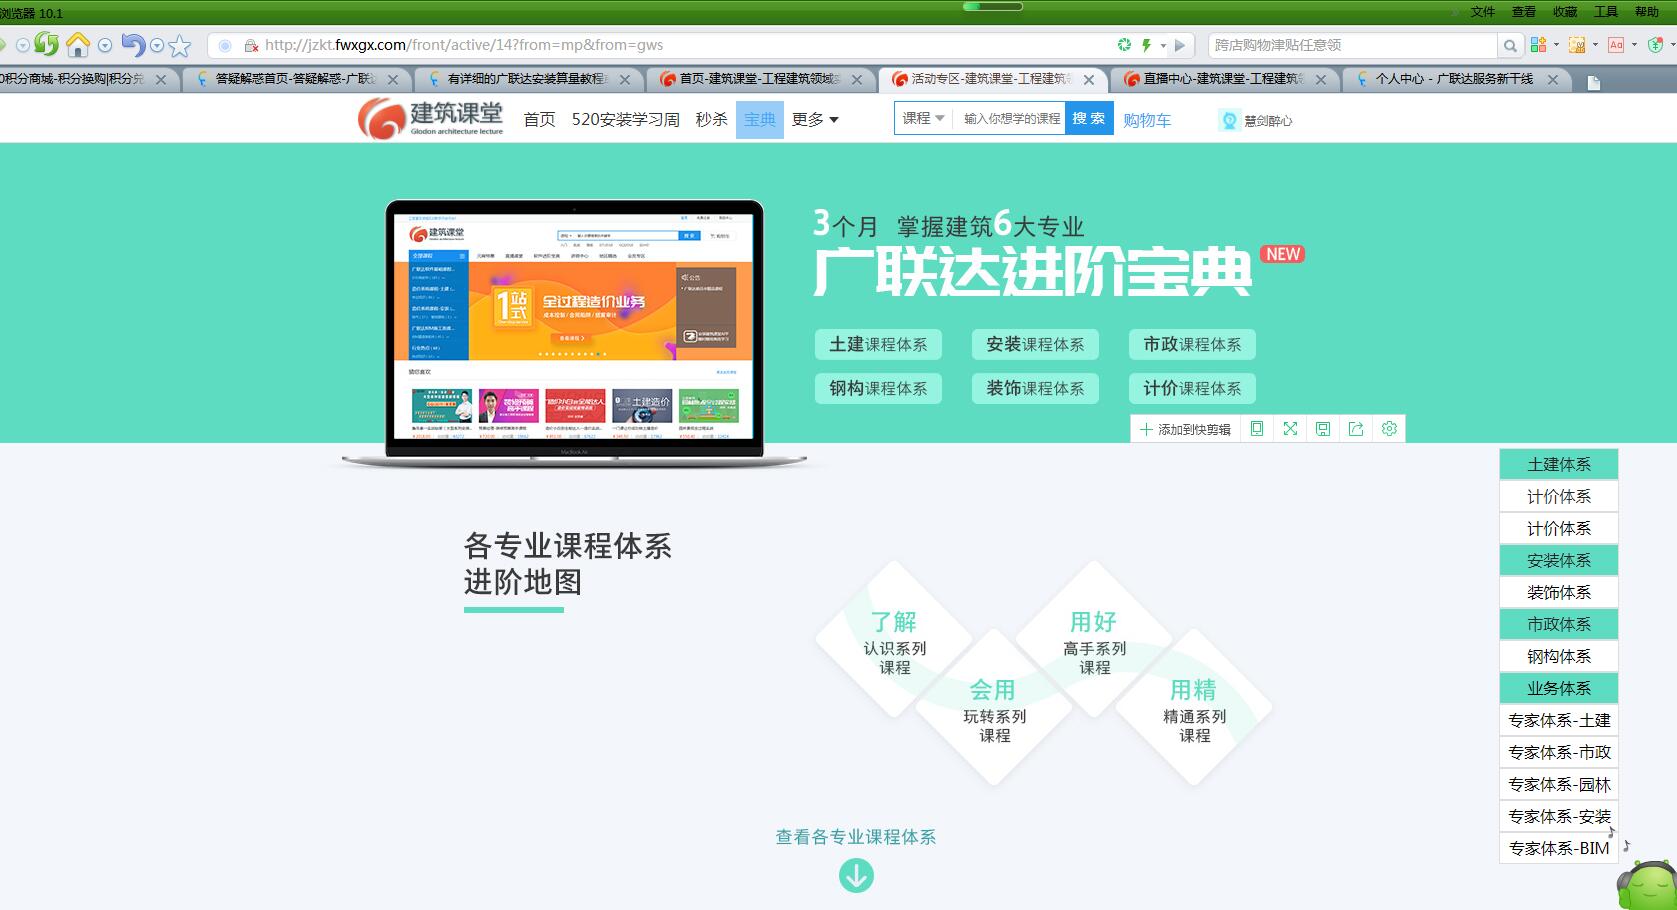This screenshot has width=1677, height=910.
Task: Click the broken-lock site security icon
Action: pyautogui.click(x=251, y=45)
